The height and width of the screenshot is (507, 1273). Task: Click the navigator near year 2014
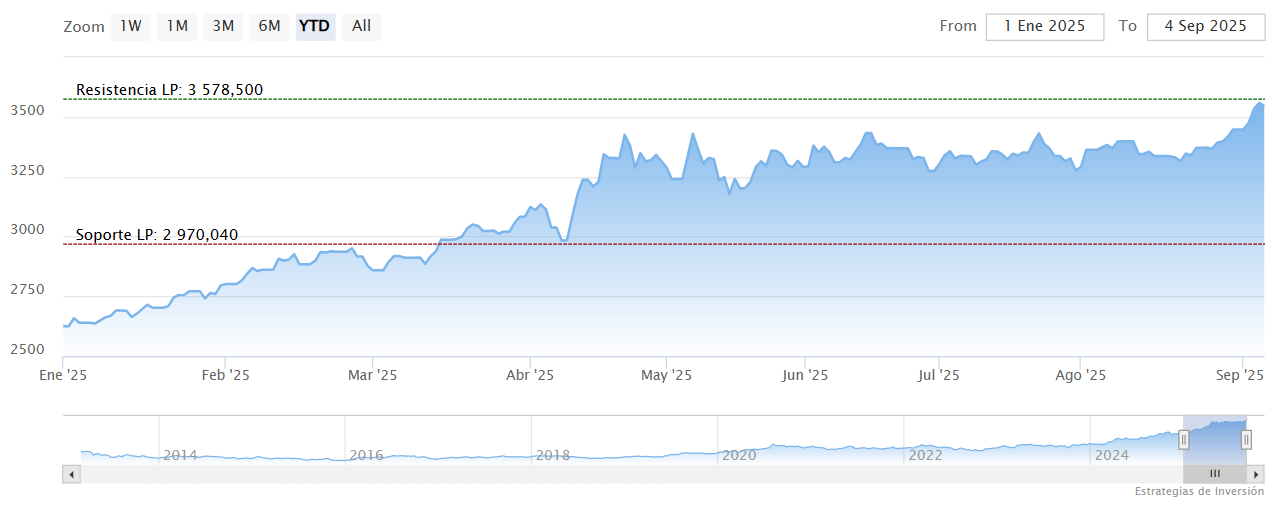point(180,455)
